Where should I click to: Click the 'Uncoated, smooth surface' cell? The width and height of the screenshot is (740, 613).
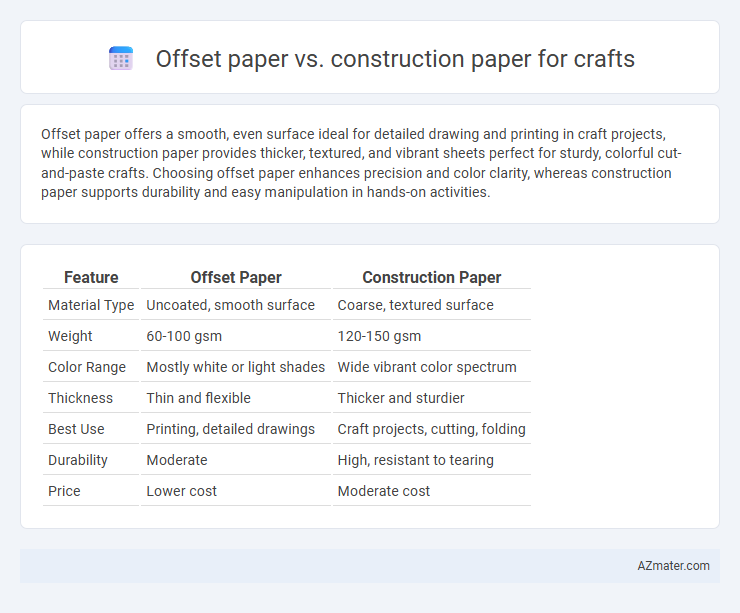pyautogui.click(x=236, y=305)
